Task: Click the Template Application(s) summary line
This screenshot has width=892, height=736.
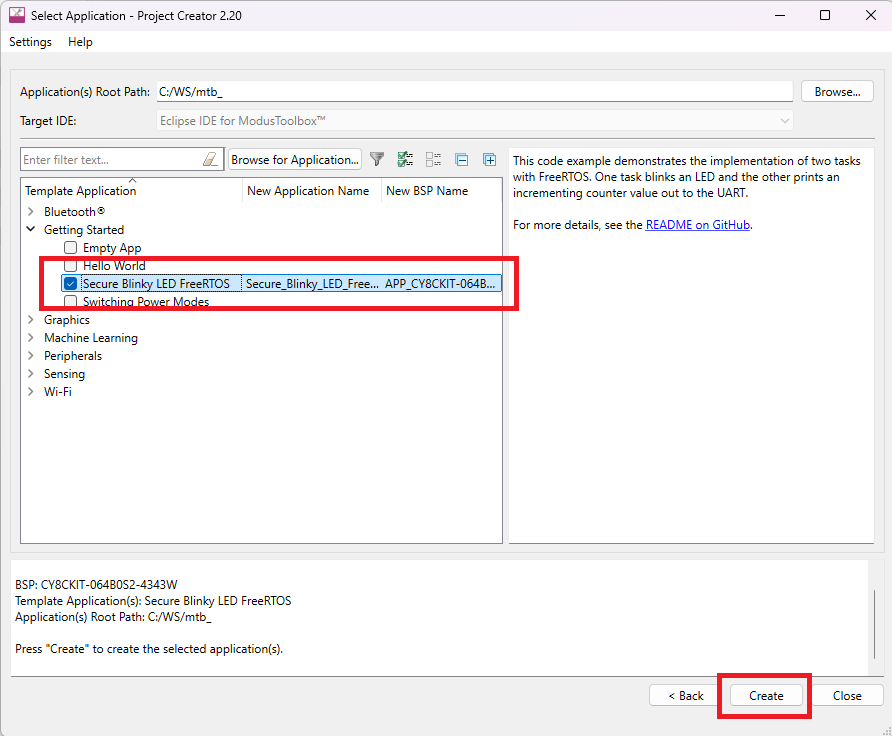Action: pos(153,601)
